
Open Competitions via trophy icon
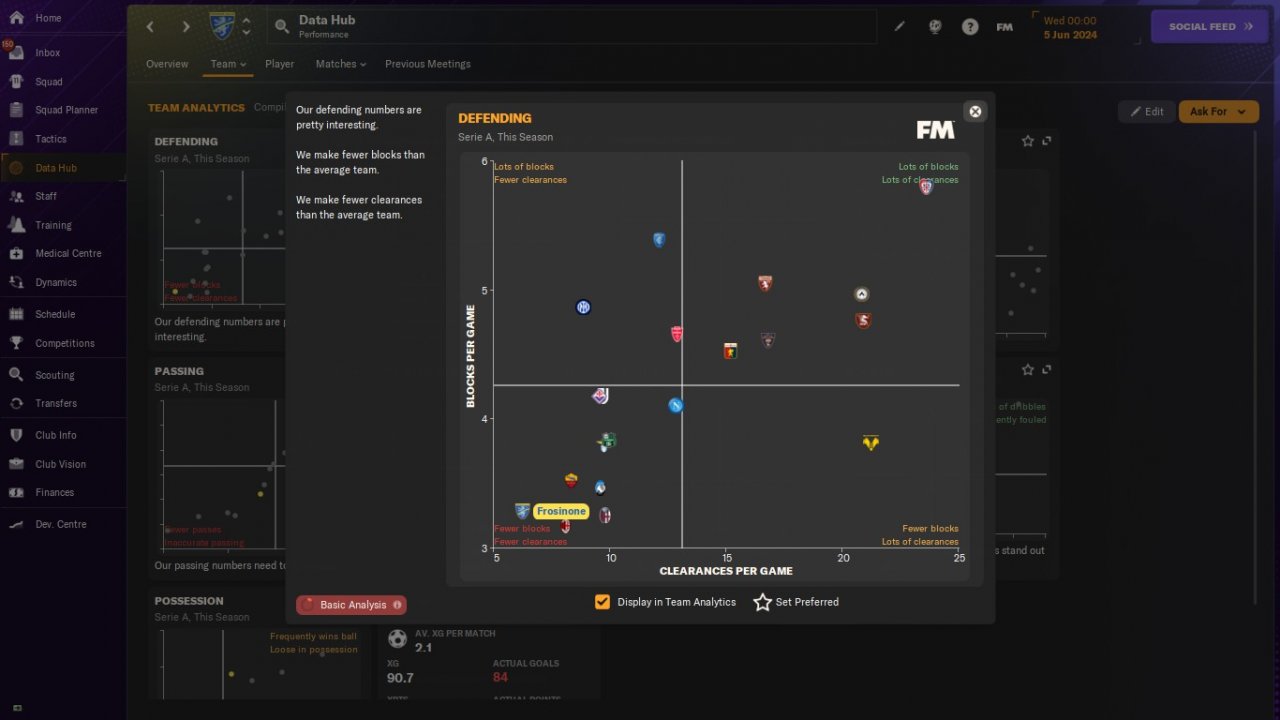[x=16, y=343]
